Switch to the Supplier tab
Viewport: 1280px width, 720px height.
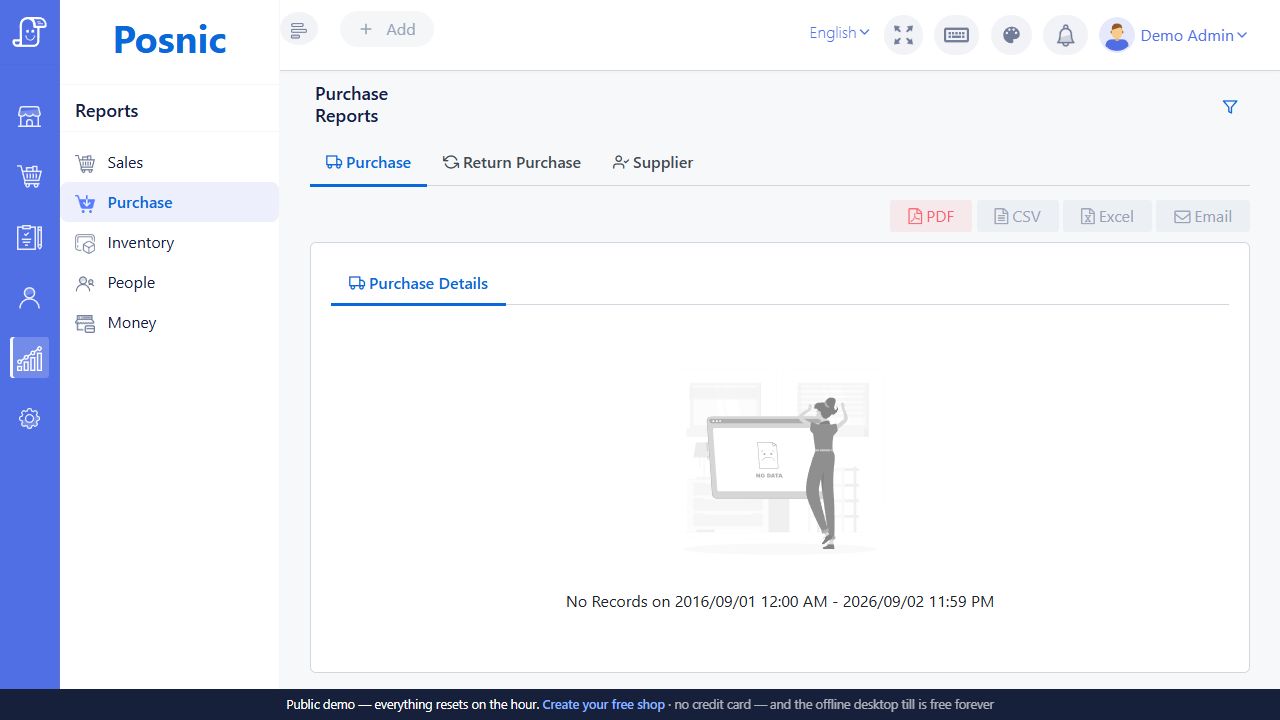[x=653, y=162]
